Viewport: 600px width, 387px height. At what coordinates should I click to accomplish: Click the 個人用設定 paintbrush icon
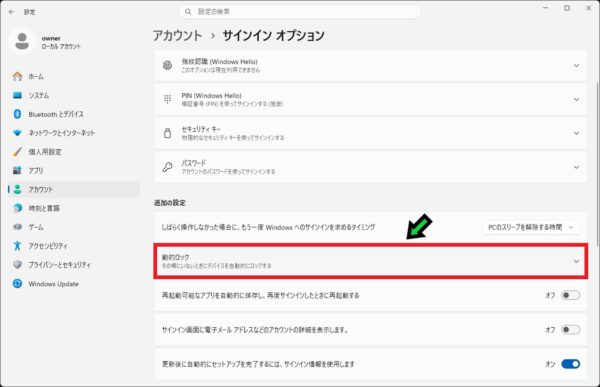[x=17, y=152]
